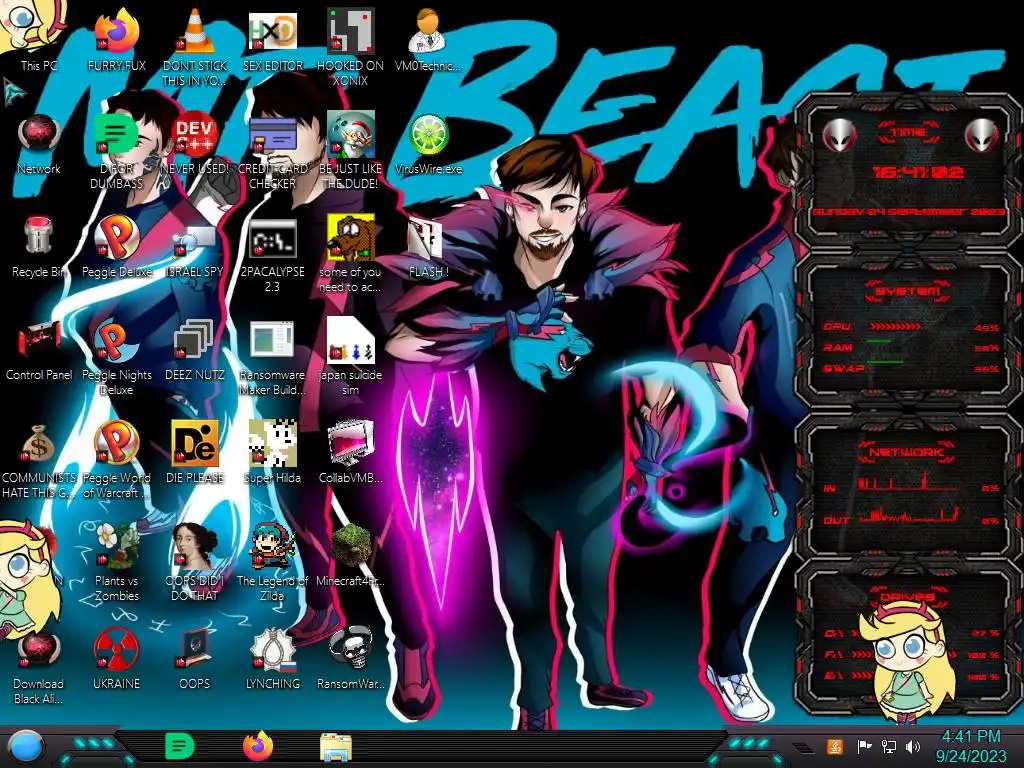Select the CollabVMB... monitor icon
Viewport: 1024px width, 768px height.
(350, 453)
